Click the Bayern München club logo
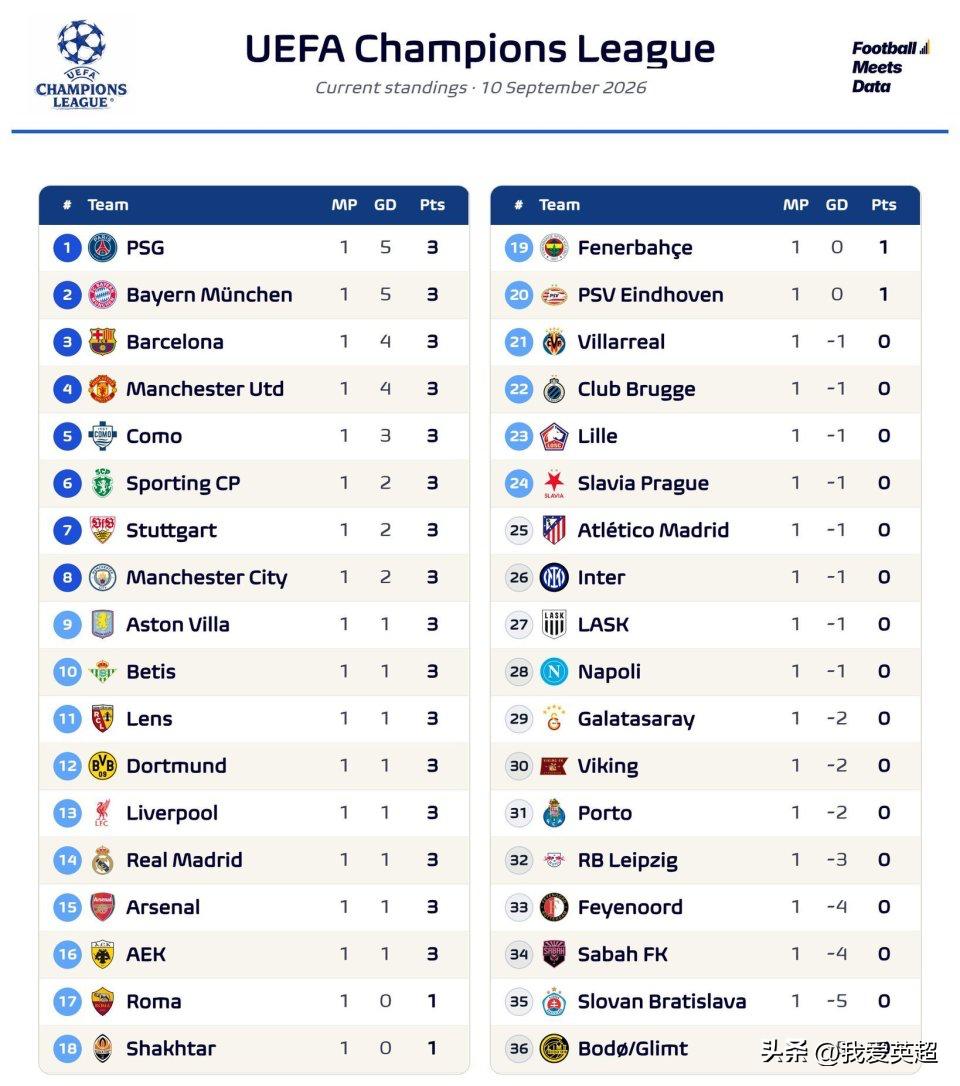The height and width of the screenshot is (1086, 960). point(103,294)
